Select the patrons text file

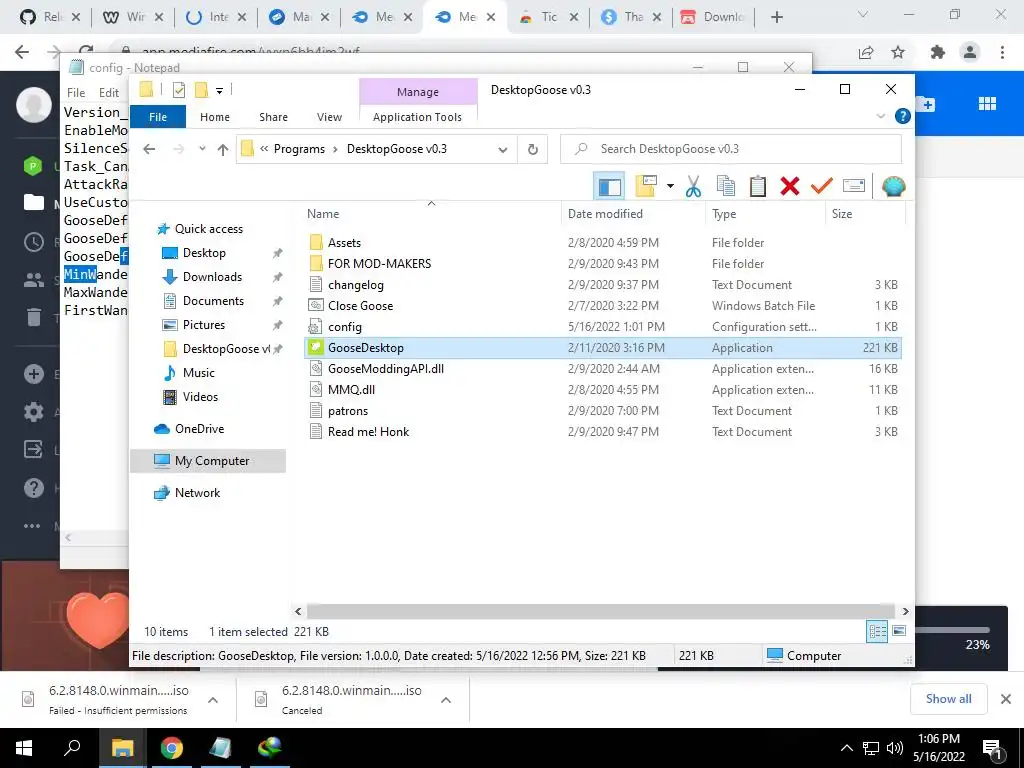click(x=347, y=411)
